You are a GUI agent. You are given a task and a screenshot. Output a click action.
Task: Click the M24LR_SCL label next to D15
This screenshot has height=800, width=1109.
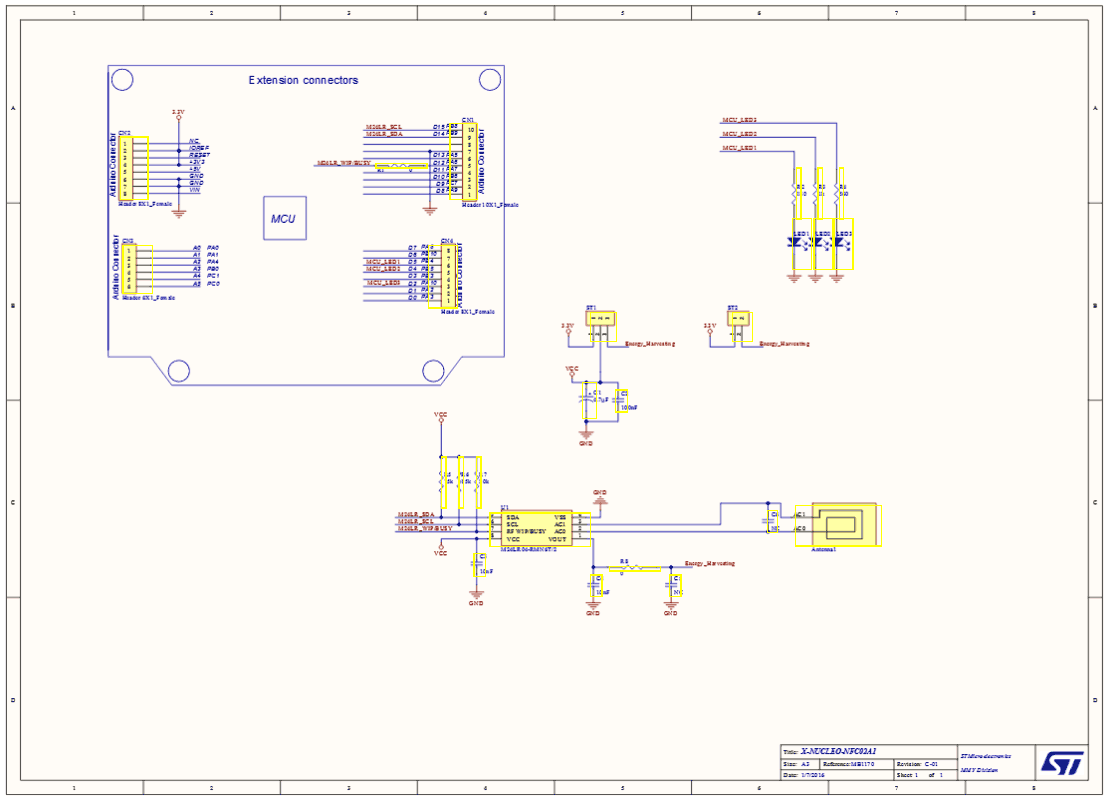point(383,127)
